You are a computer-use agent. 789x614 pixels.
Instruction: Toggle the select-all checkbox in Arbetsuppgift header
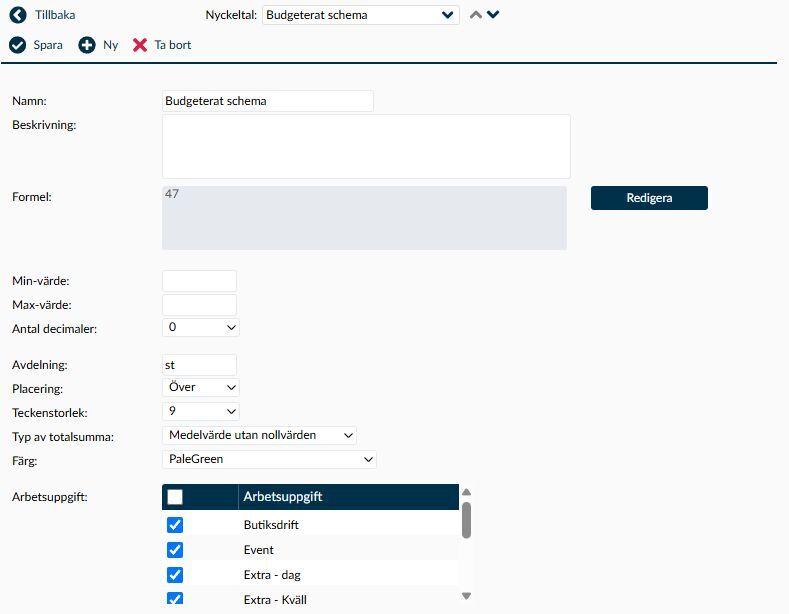point(175,497)
